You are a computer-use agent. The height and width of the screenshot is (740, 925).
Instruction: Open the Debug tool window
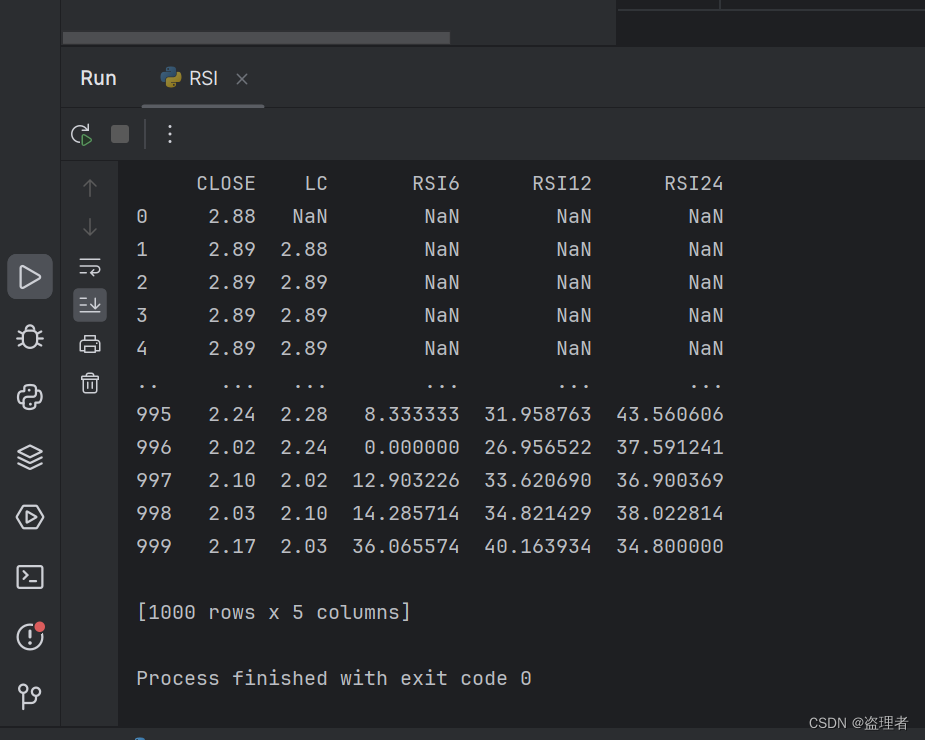coord(29,337)
